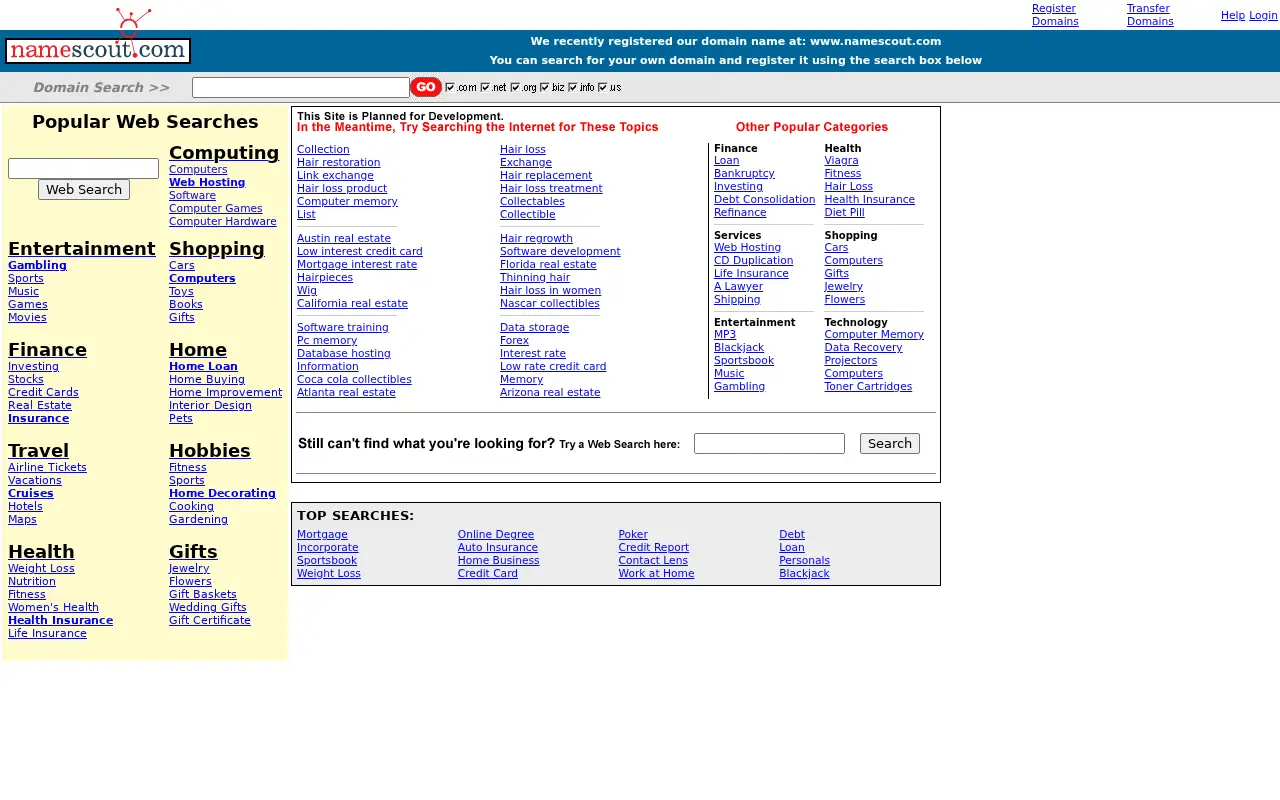Image resolution: width=1280 pixels, height=800 pixels.
Task: Open the Computing category heading
Action: pyautogui.click(x=224, y=152)
